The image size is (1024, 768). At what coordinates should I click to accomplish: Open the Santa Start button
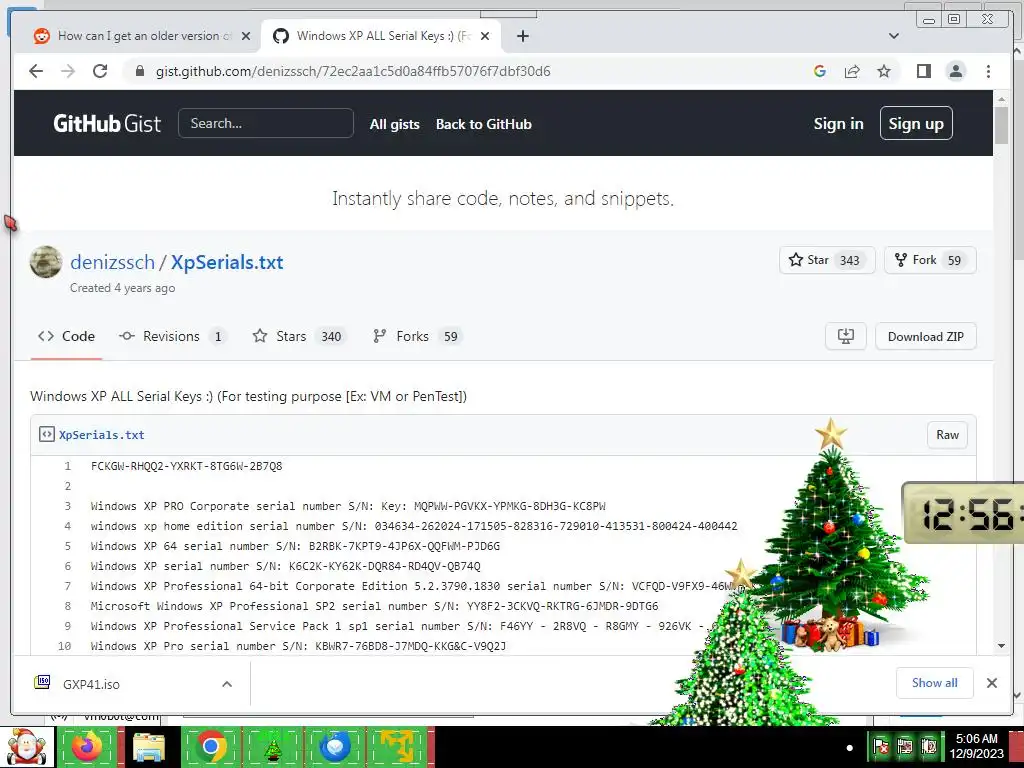(x=27, y=747)
